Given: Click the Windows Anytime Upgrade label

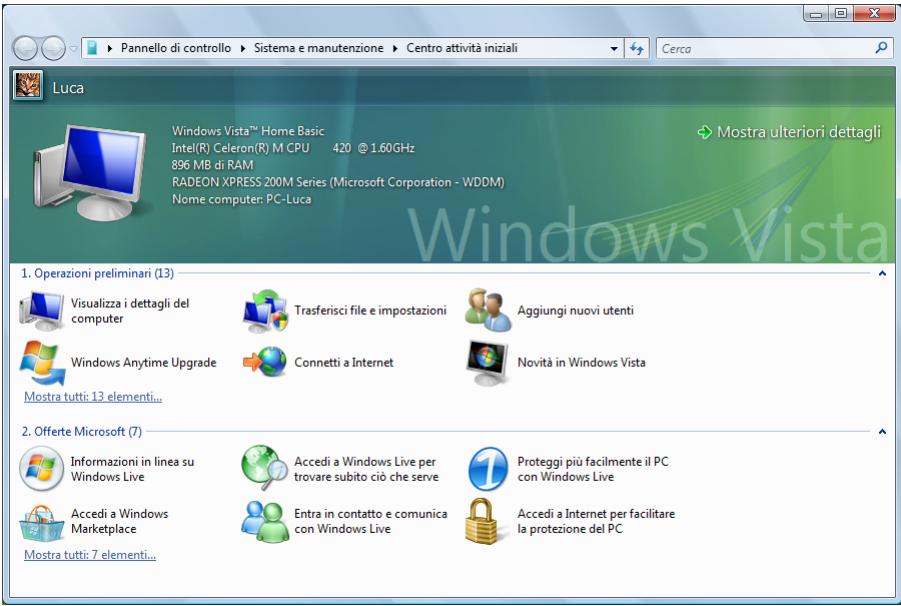Looking at the screenshot, I should pyautogui.click(x=144, y=362).
